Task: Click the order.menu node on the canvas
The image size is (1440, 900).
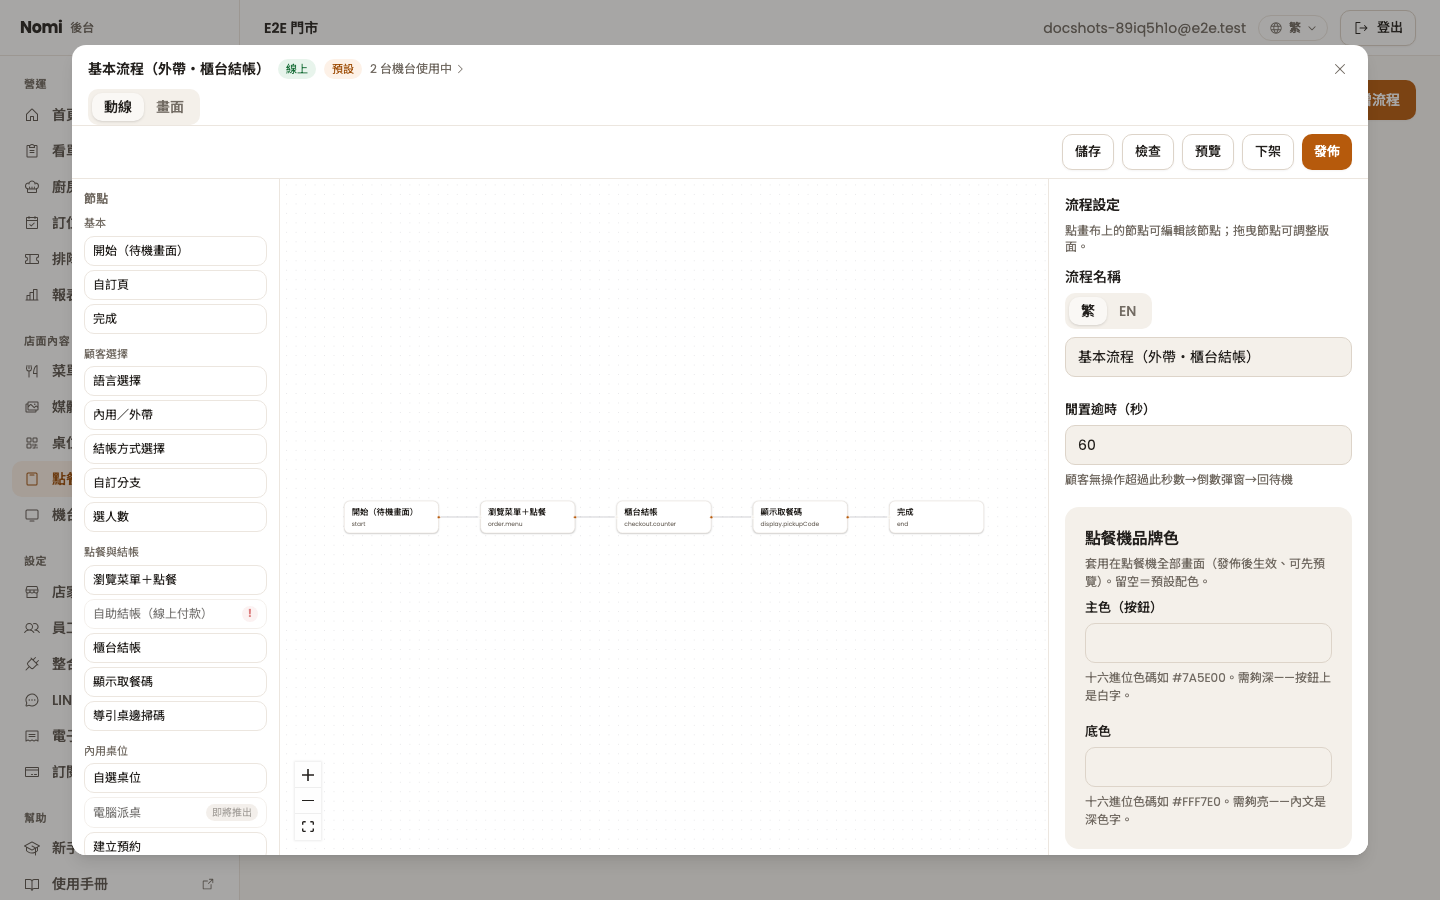Action: coord(528,517)
